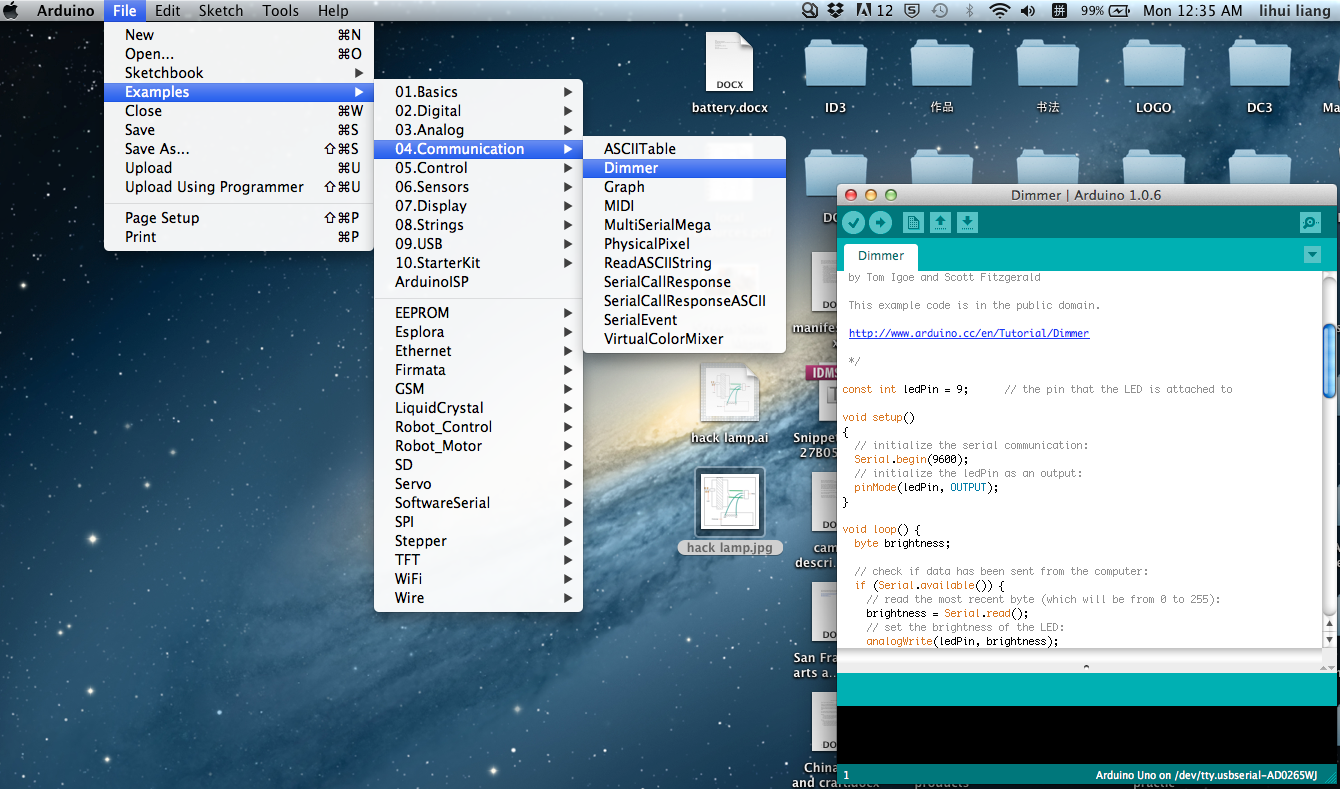This screenshot has height=789, width=1340.
Task: Expand the 01.Basics examples submenu
Action: point(478,92)
